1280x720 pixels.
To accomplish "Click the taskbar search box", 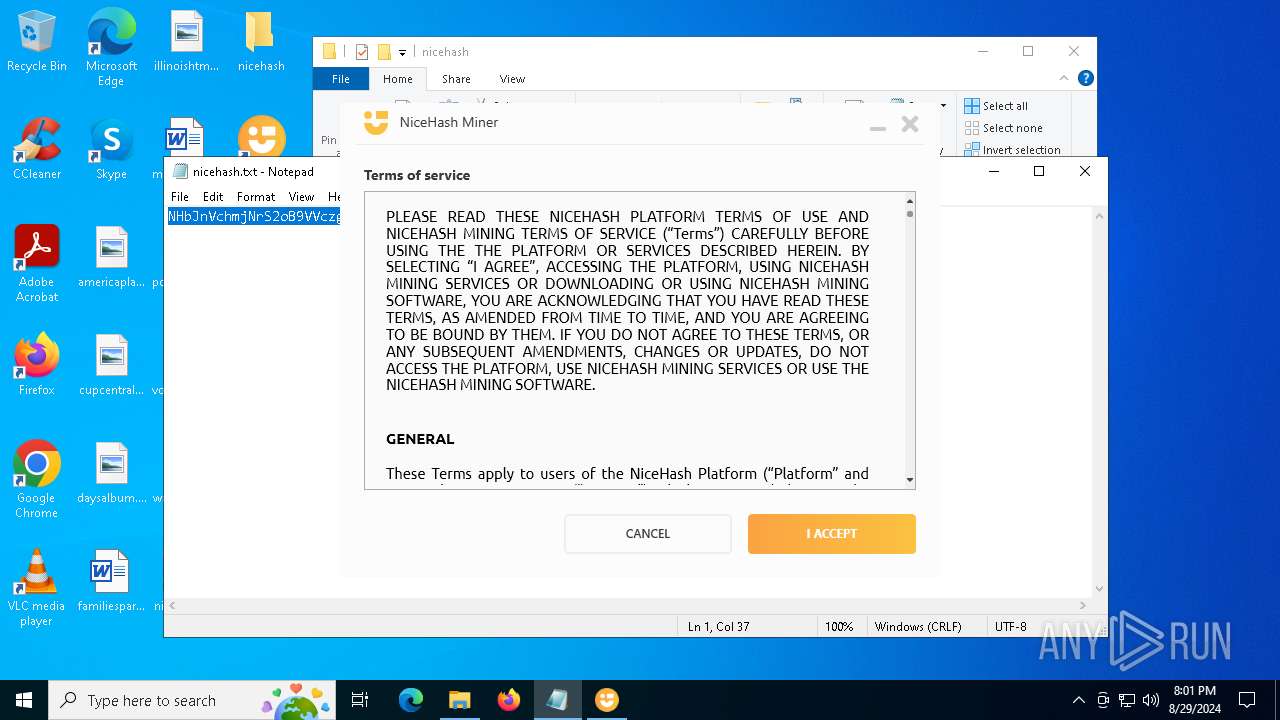I will point(193,700).
